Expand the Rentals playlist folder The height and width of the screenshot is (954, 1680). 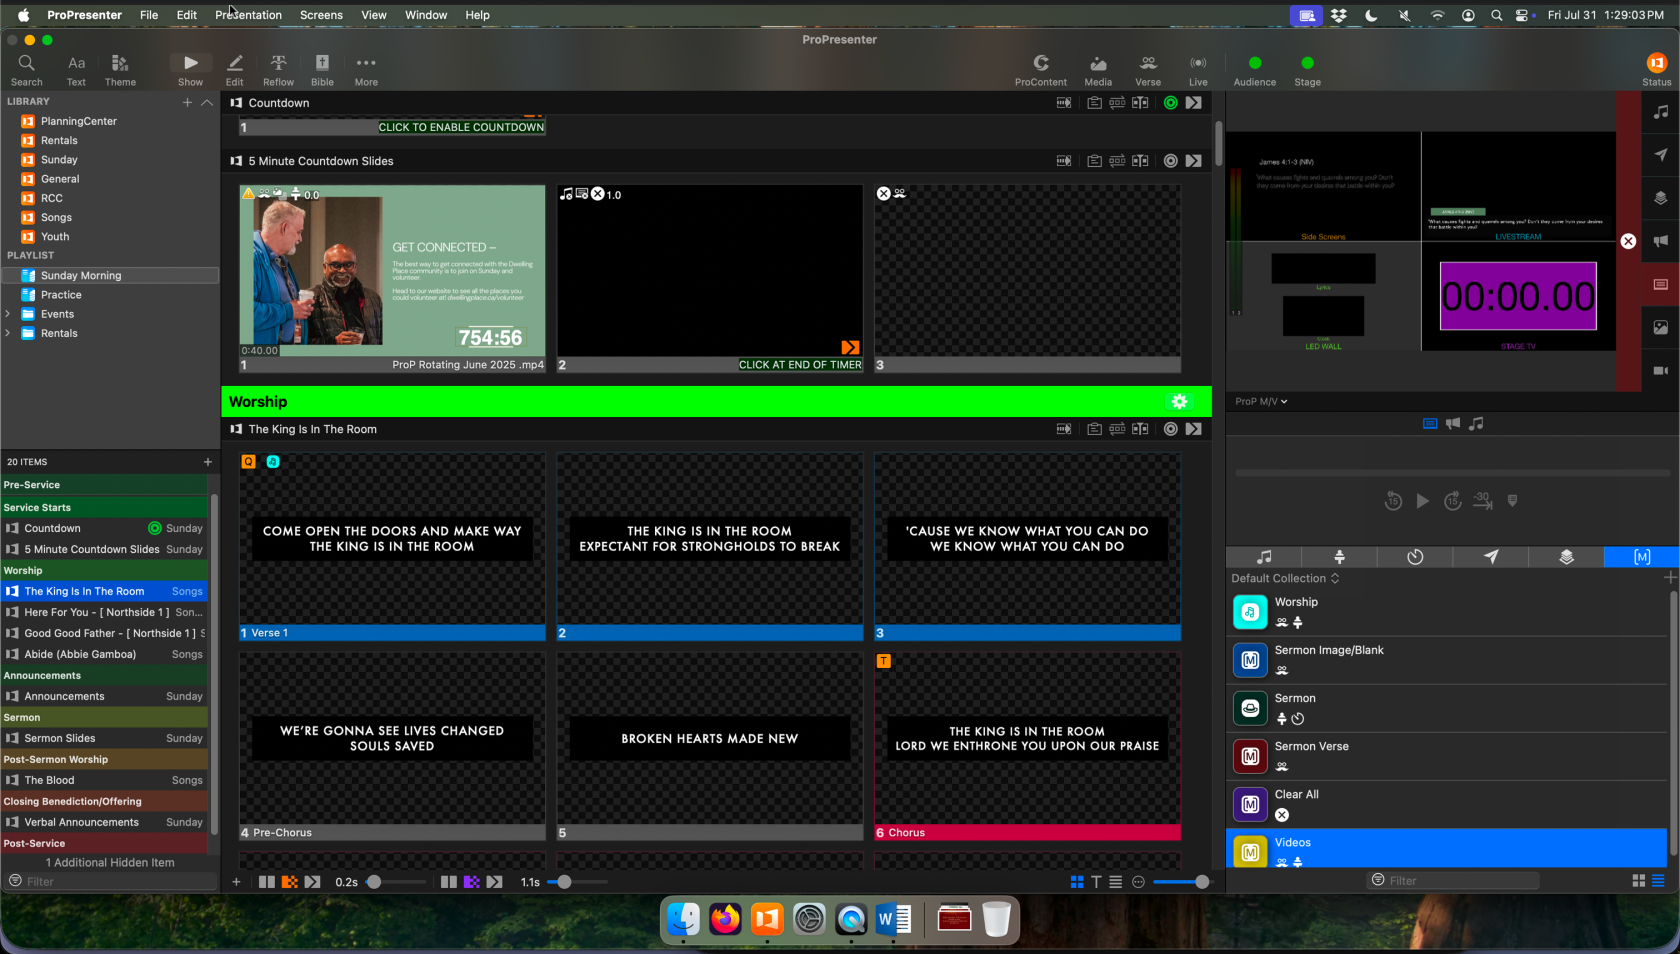[8, 333]
